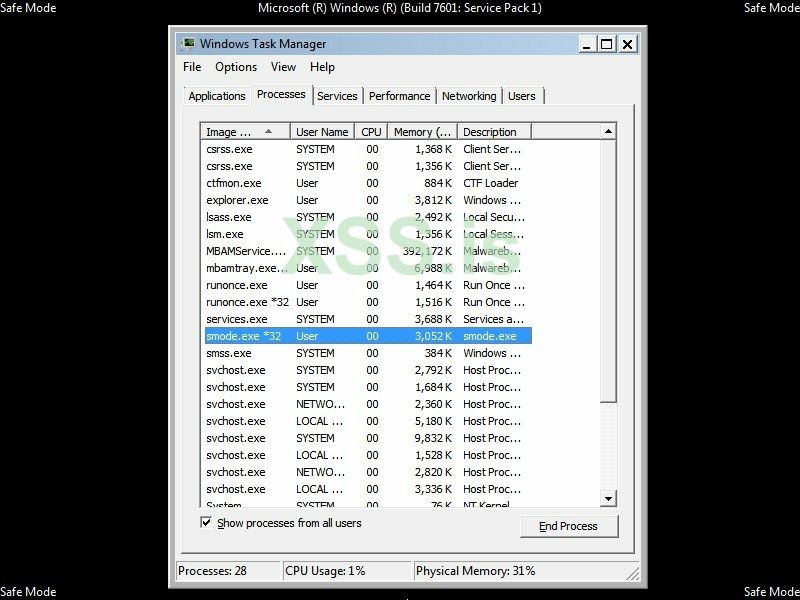This screenshot has height=600, width=800.
Task: Open the File menu
Action: tap(191, 67)
